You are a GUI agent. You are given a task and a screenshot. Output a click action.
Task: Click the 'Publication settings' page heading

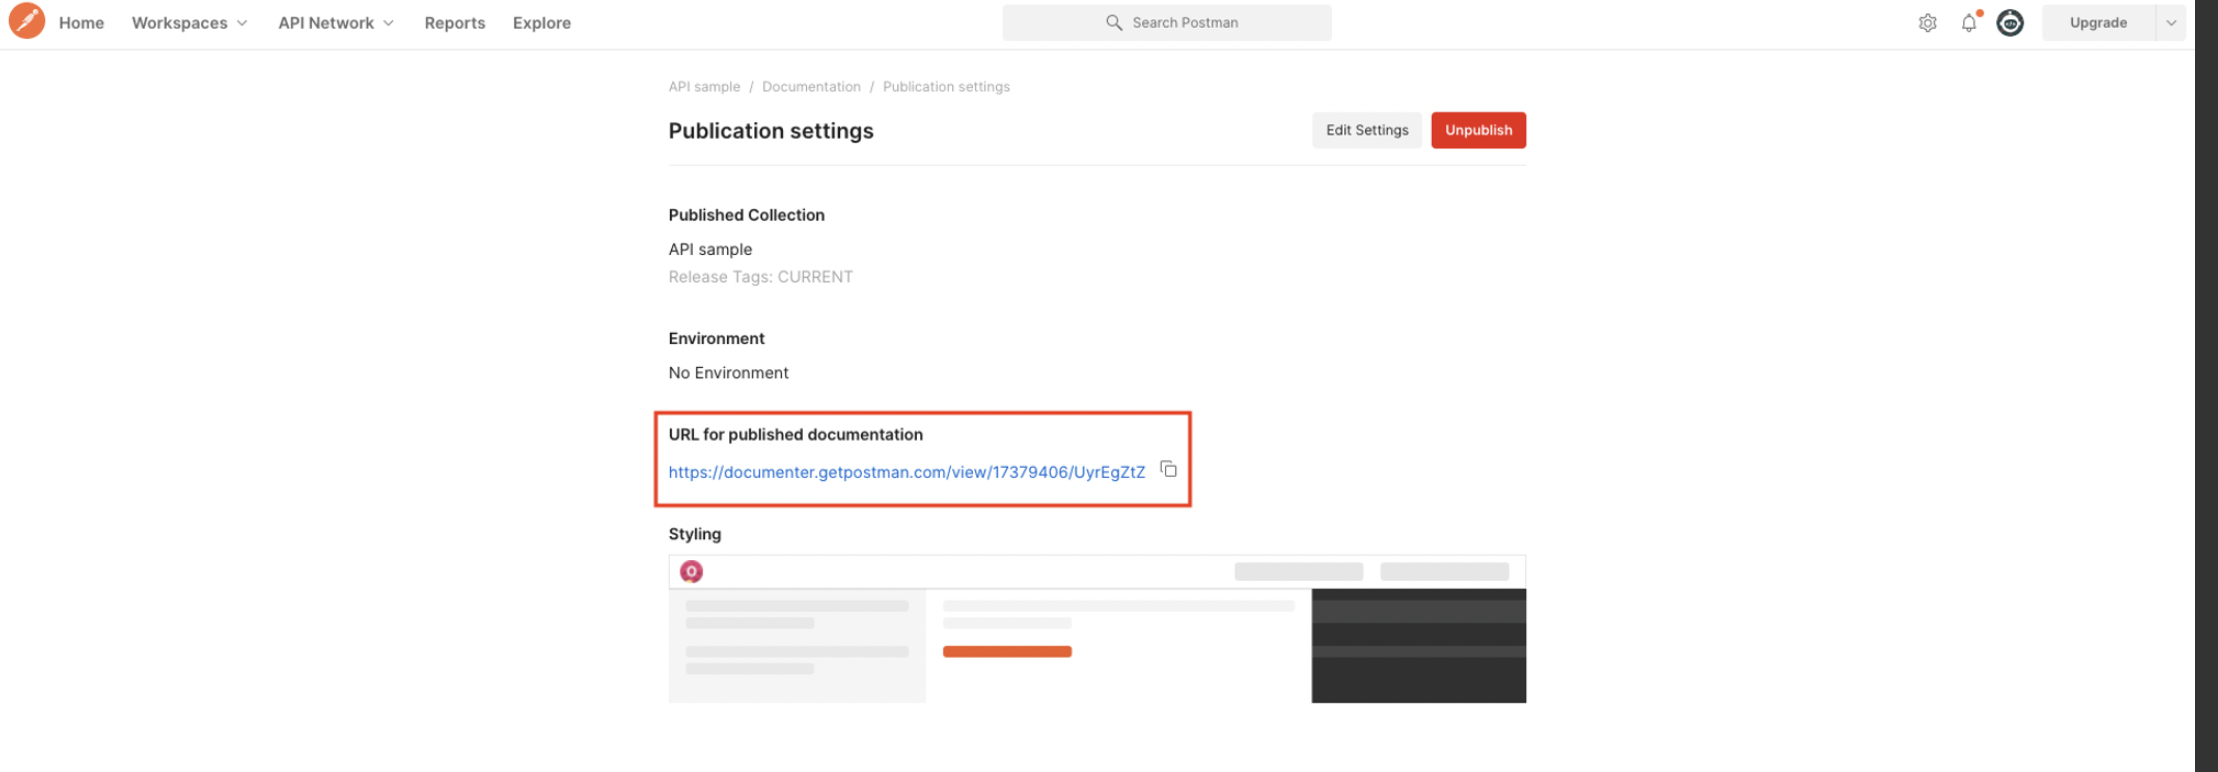coord(771,131)
